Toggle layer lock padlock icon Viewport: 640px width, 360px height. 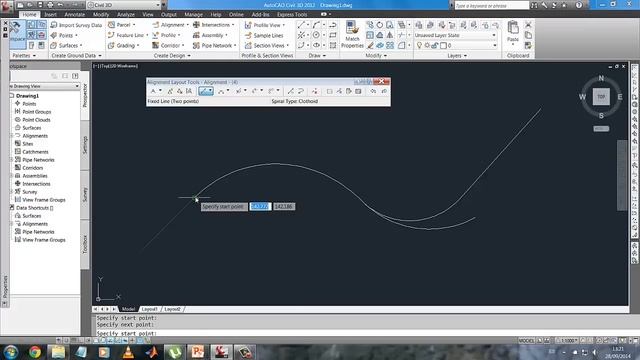tap(435, 45)
